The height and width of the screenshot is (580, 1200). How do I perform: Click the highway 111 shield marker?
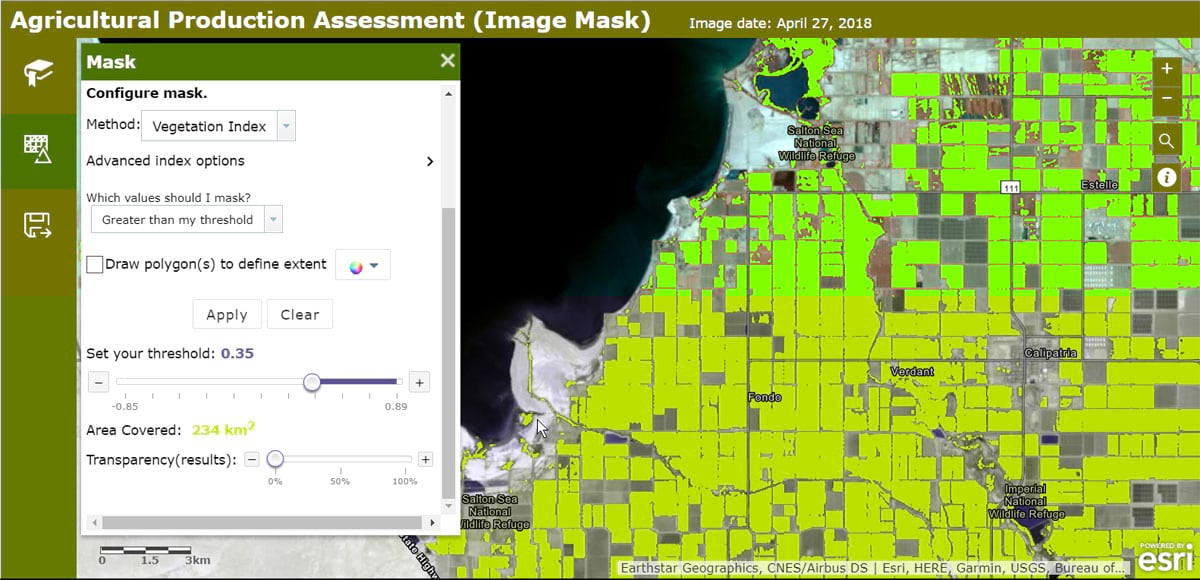pyautogui.click(x=1010, y=187)
